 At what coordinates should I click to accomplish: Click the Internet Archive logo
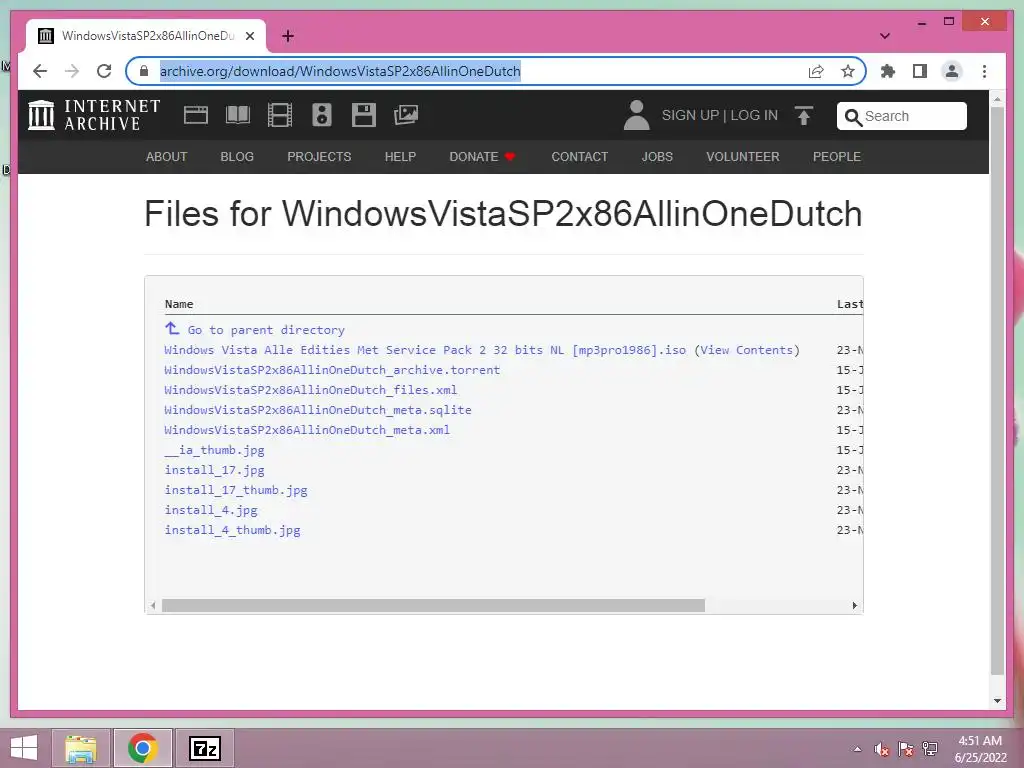pos(94,115)
